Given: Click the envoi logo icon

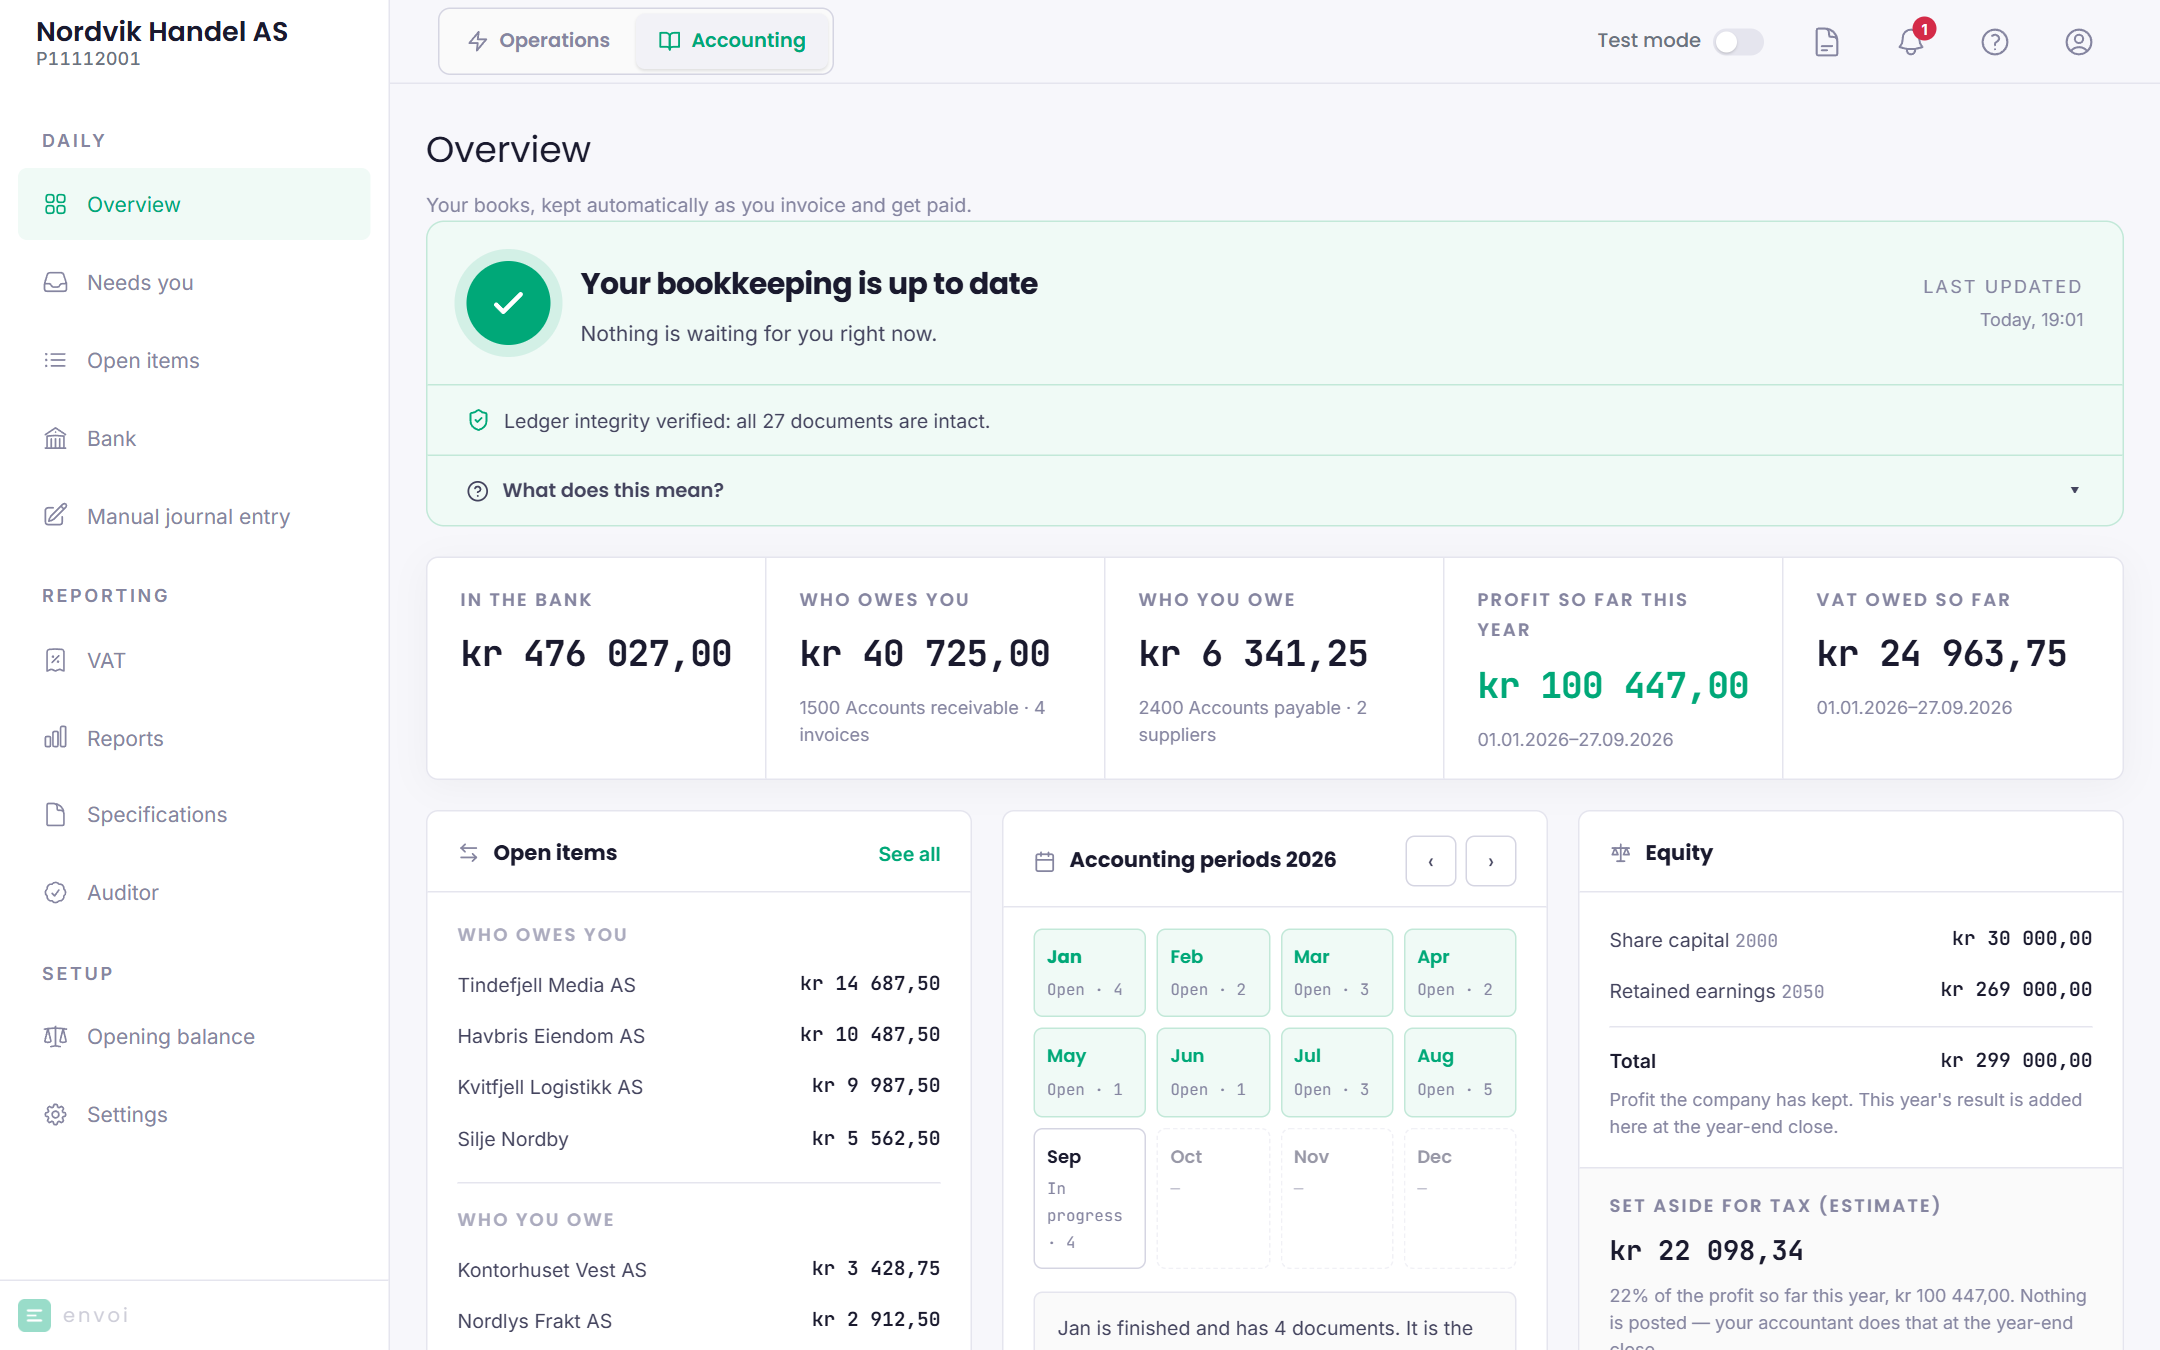Looking at the screenshot, I should [34, 1315].
